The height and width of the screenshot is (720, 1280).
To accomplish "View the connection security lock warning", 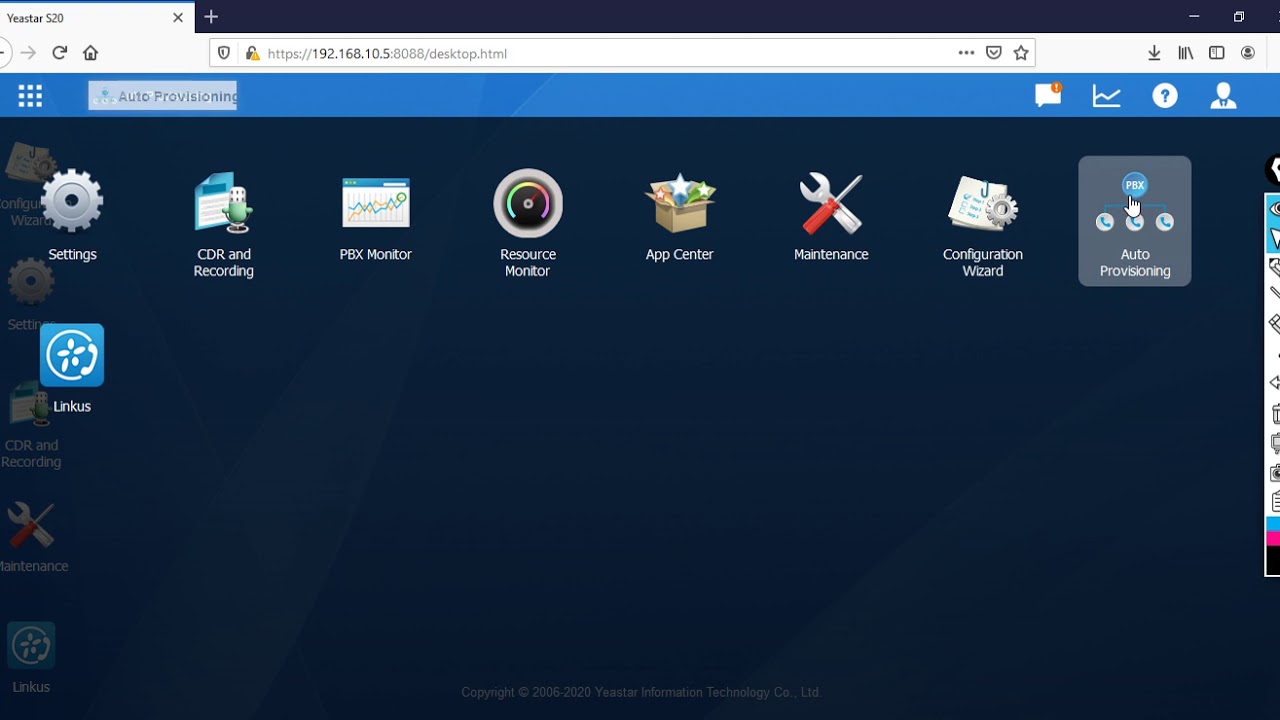I will coord(252,53).
